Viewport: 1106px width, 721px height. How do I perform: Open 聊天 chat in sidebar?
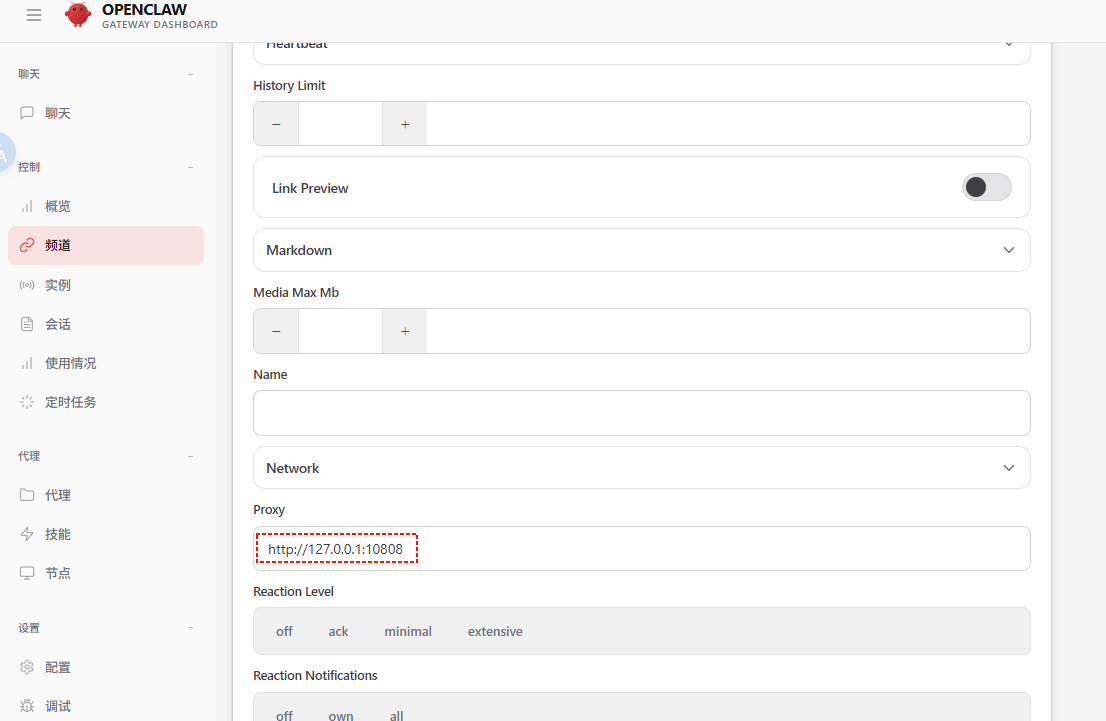58,113
